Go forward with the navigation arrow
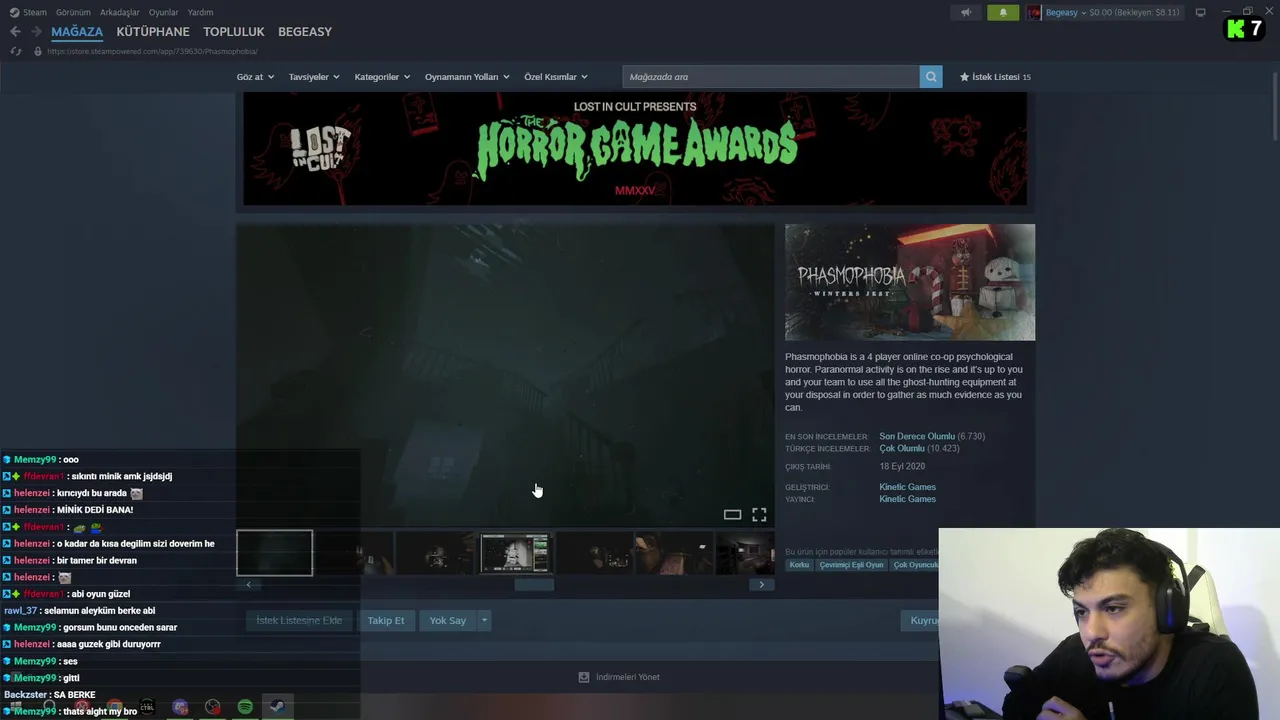 click(x=36, y=32)
